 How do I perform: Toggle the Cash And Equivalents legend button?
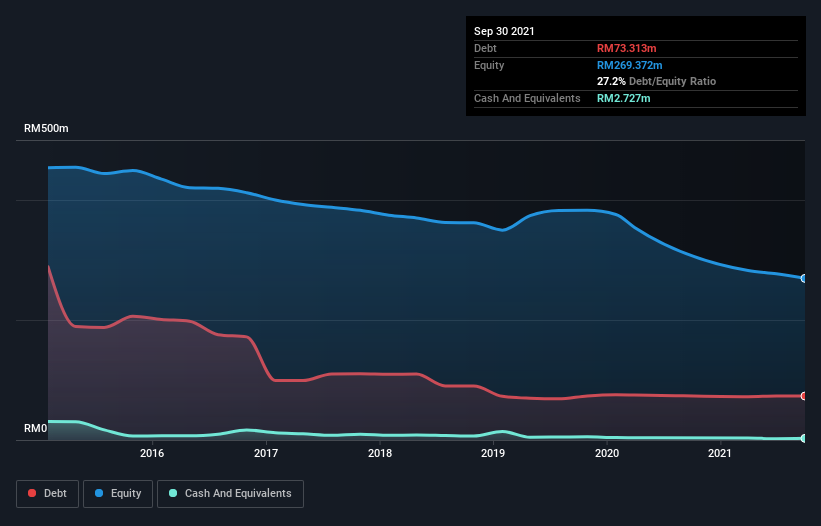230,494
